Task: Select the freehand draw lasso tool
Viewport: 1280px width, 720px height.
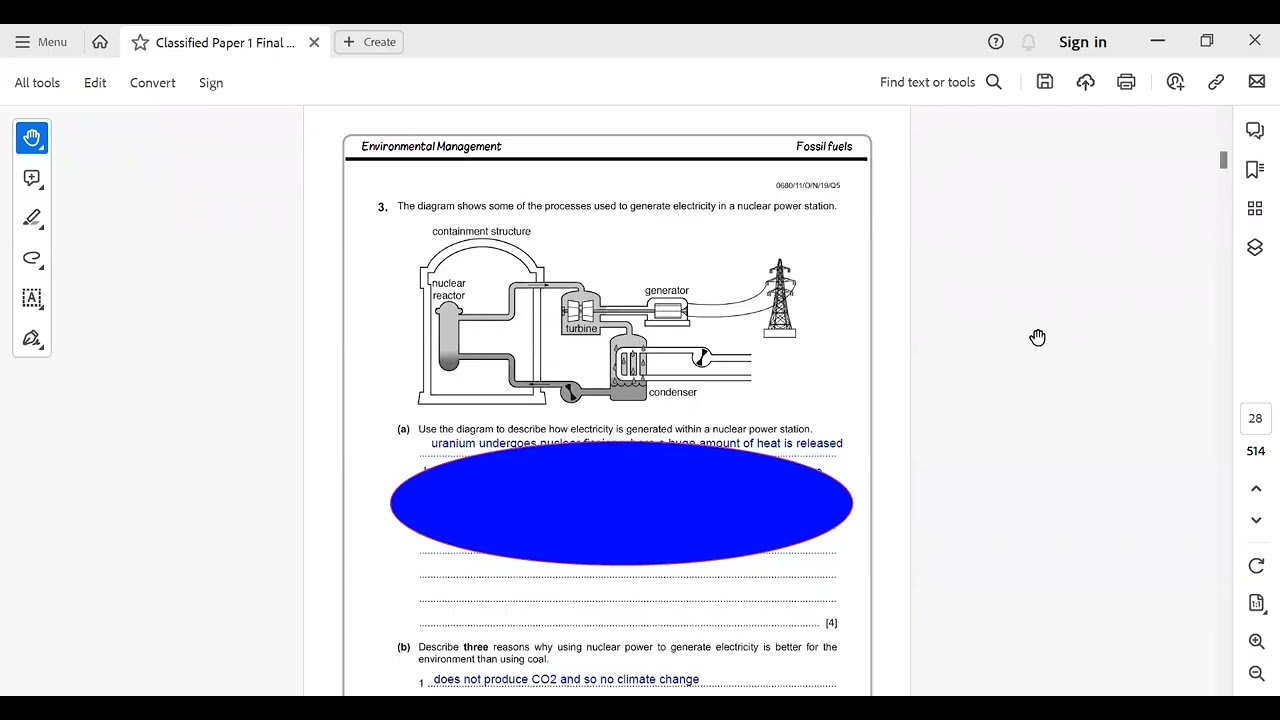Action: (x=32, y=259)
